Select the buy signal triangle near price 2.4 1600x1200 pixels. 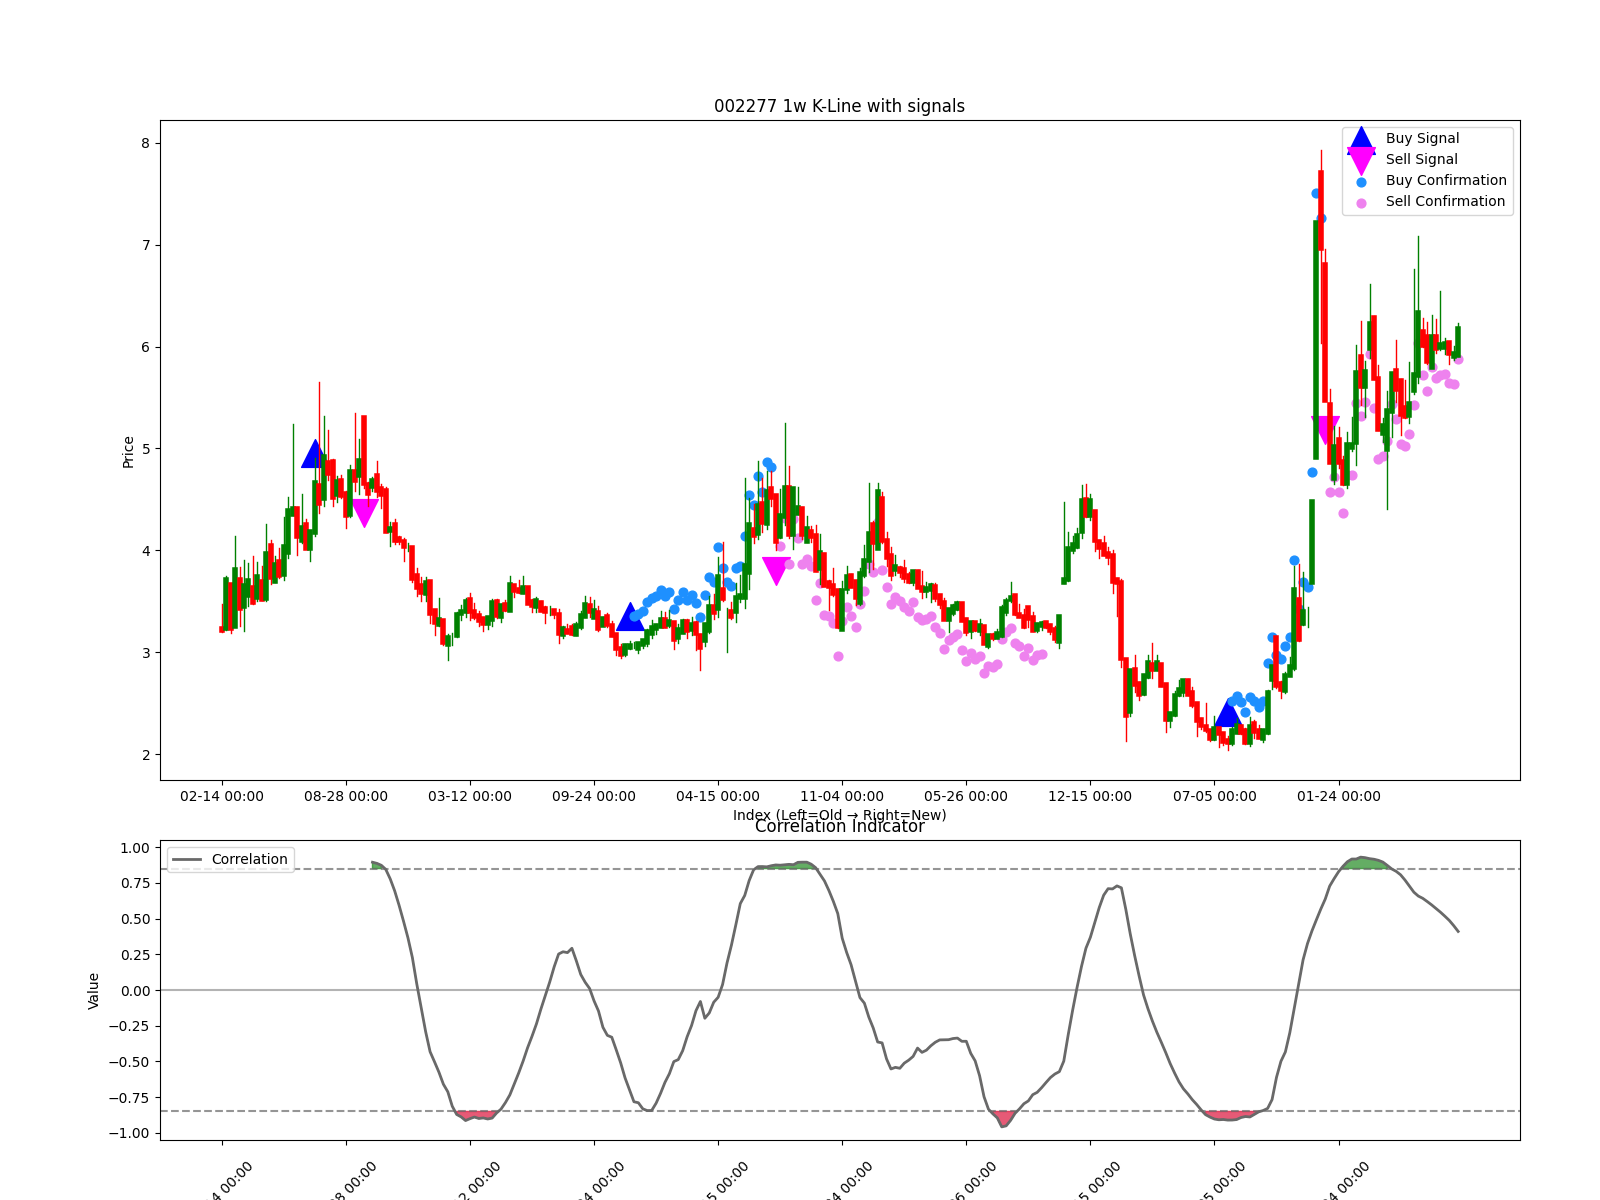pos(1227,713)
